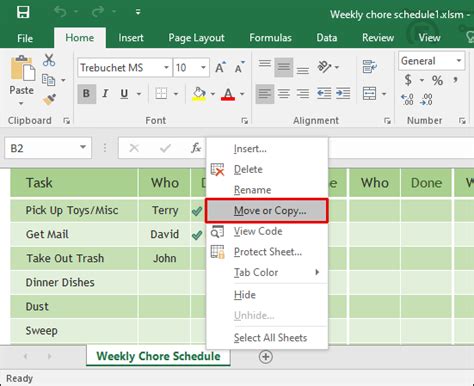Viewport: 474px width, 386px height.
Task: Switch to the Formulas tab
Action: [270, 38]
